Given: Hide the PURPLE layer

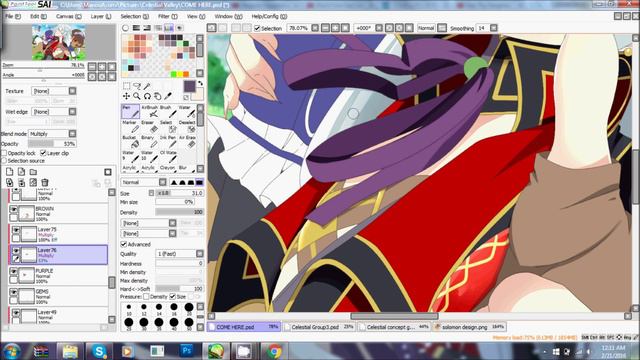Looking at the screenshot, I should (13, 271).
